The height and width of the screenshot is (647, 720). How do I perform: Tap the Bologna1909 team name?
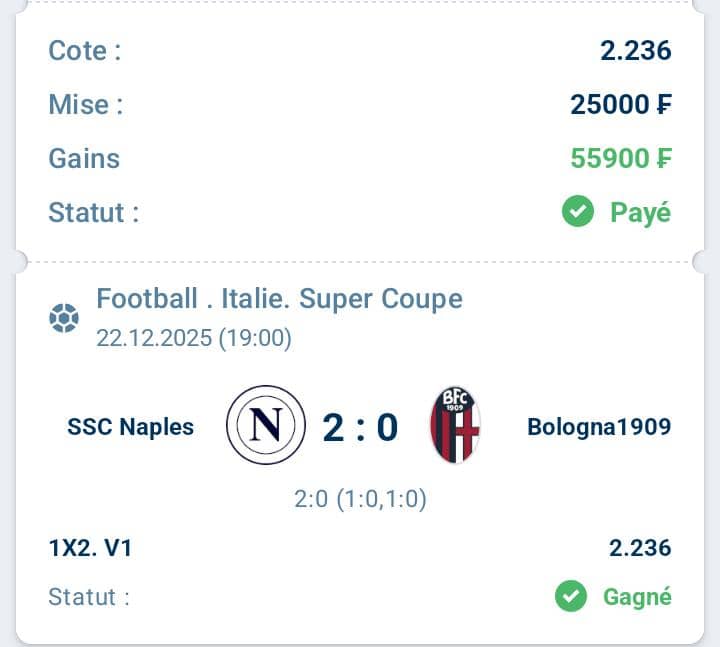coord(599,427)
